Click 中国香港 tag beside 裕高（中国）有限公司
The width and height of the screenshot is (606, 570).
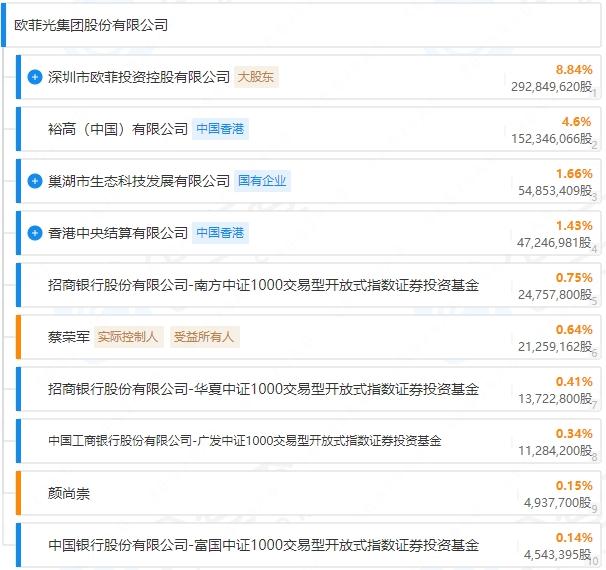tap(220, 129)
